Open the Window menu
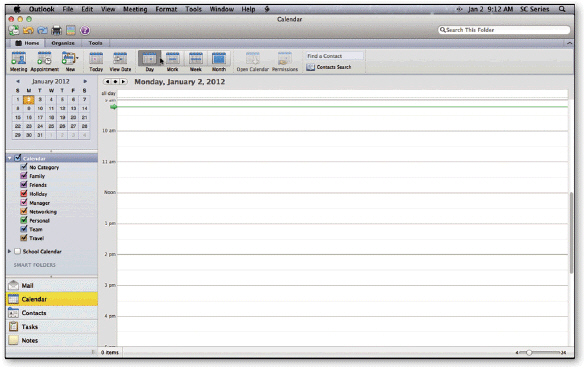The height and width of the screenshot is (369, 585). pyautogui.click(x=222, y=9)
